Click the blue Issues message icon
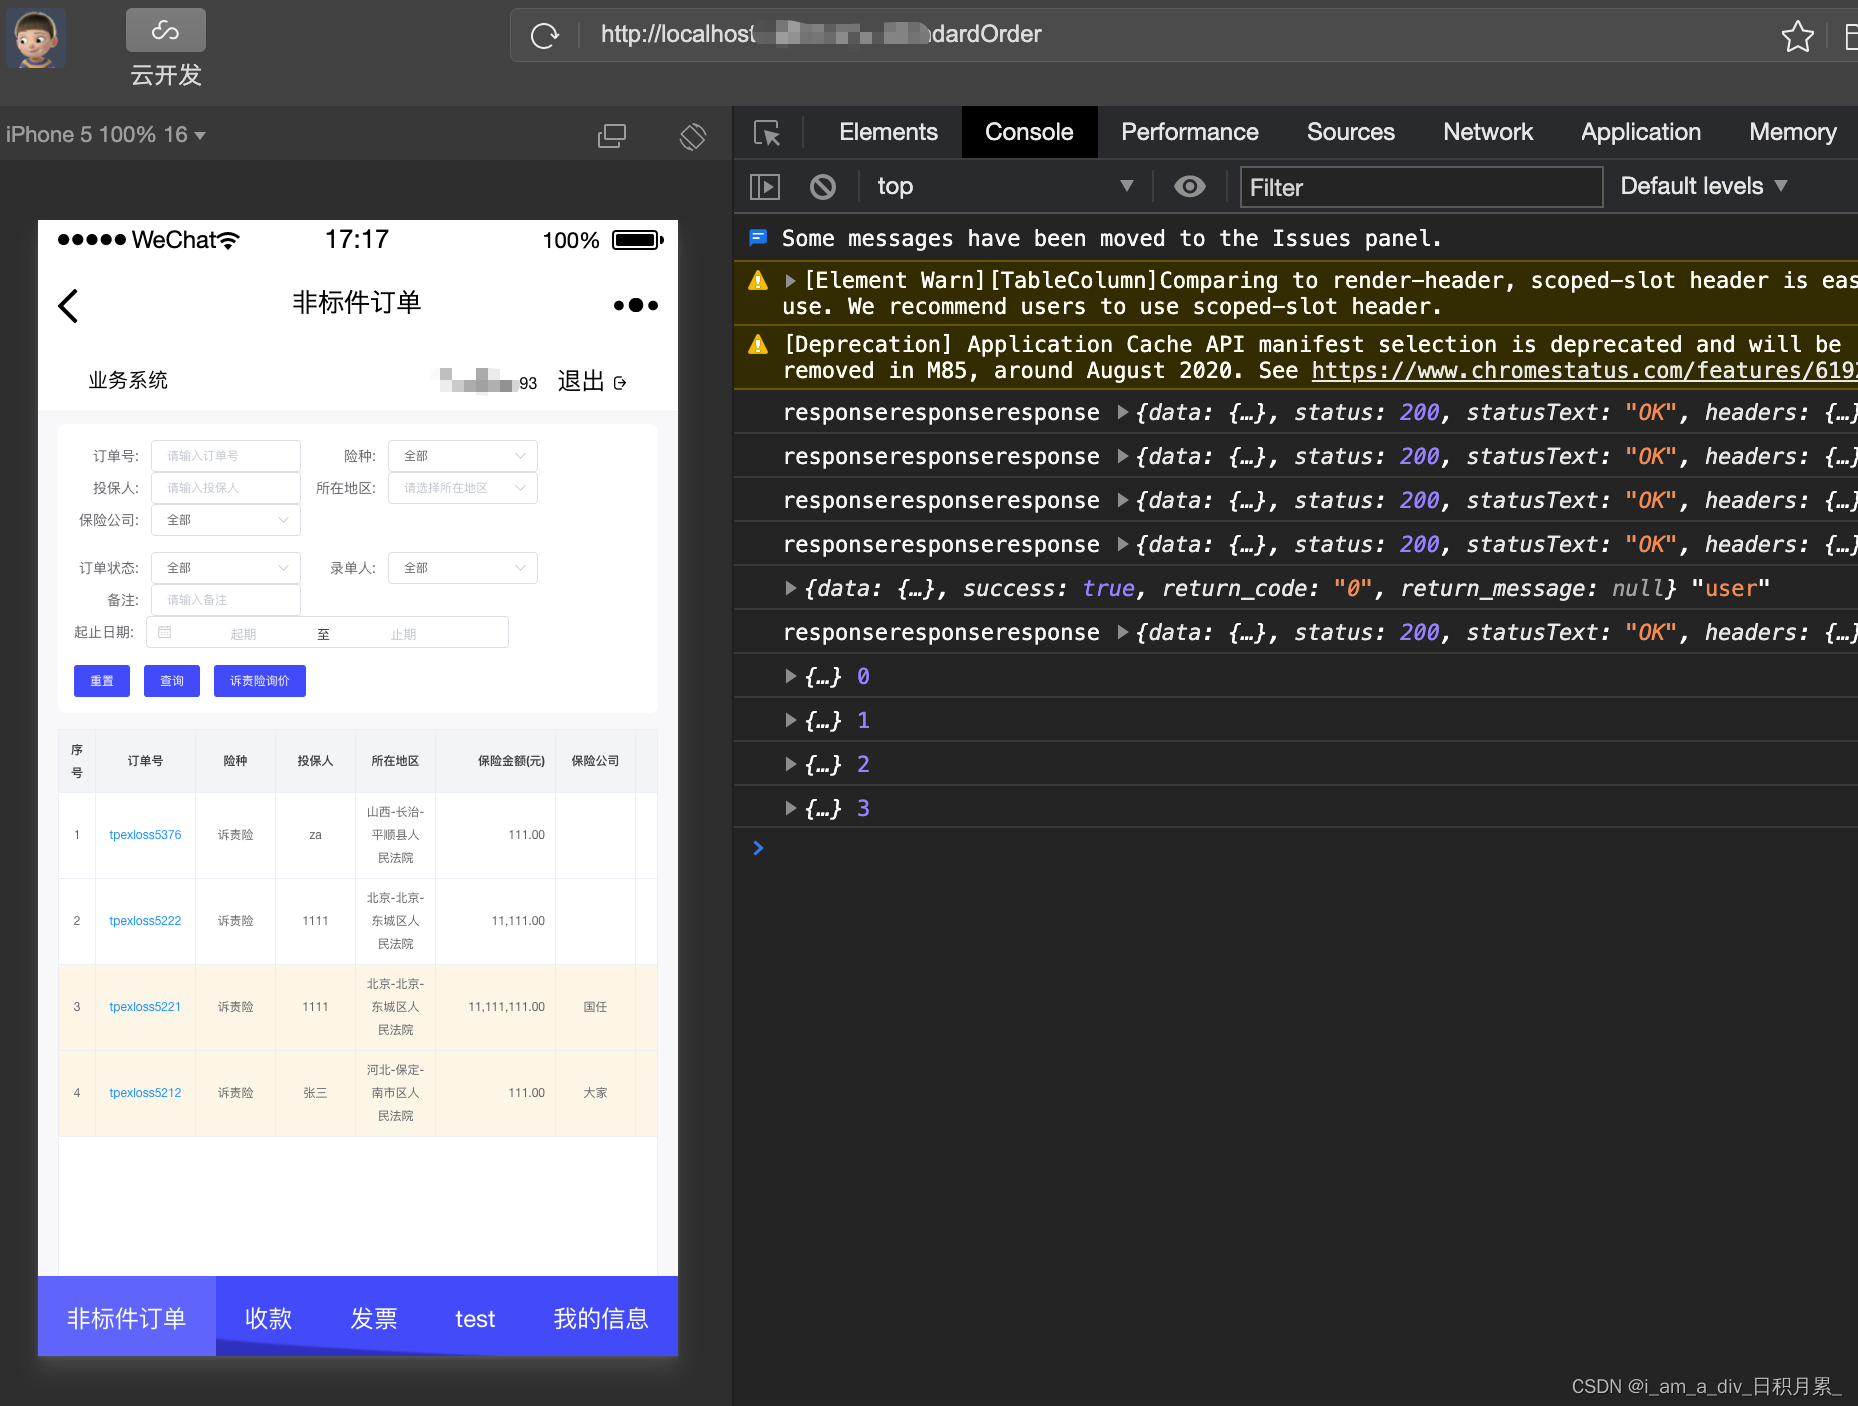Viewport: 1858px width, 1406px height. (x=758, y=238)
